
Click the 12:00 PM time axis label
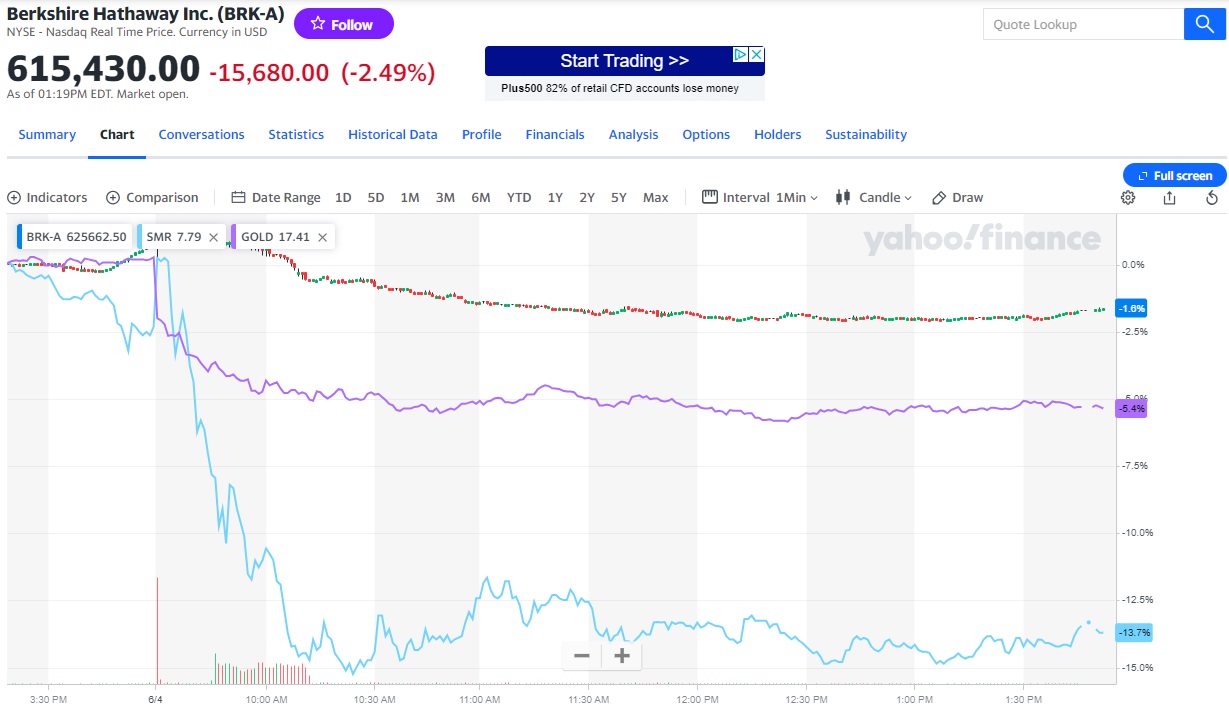pos(697,699)
